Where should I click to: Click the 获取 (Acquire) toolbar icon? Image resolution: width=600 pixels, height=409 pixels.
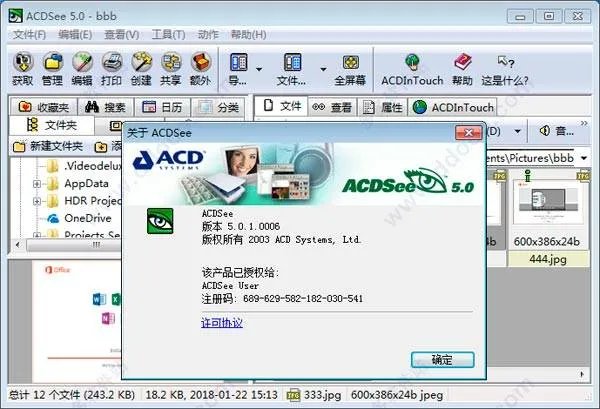23,62
